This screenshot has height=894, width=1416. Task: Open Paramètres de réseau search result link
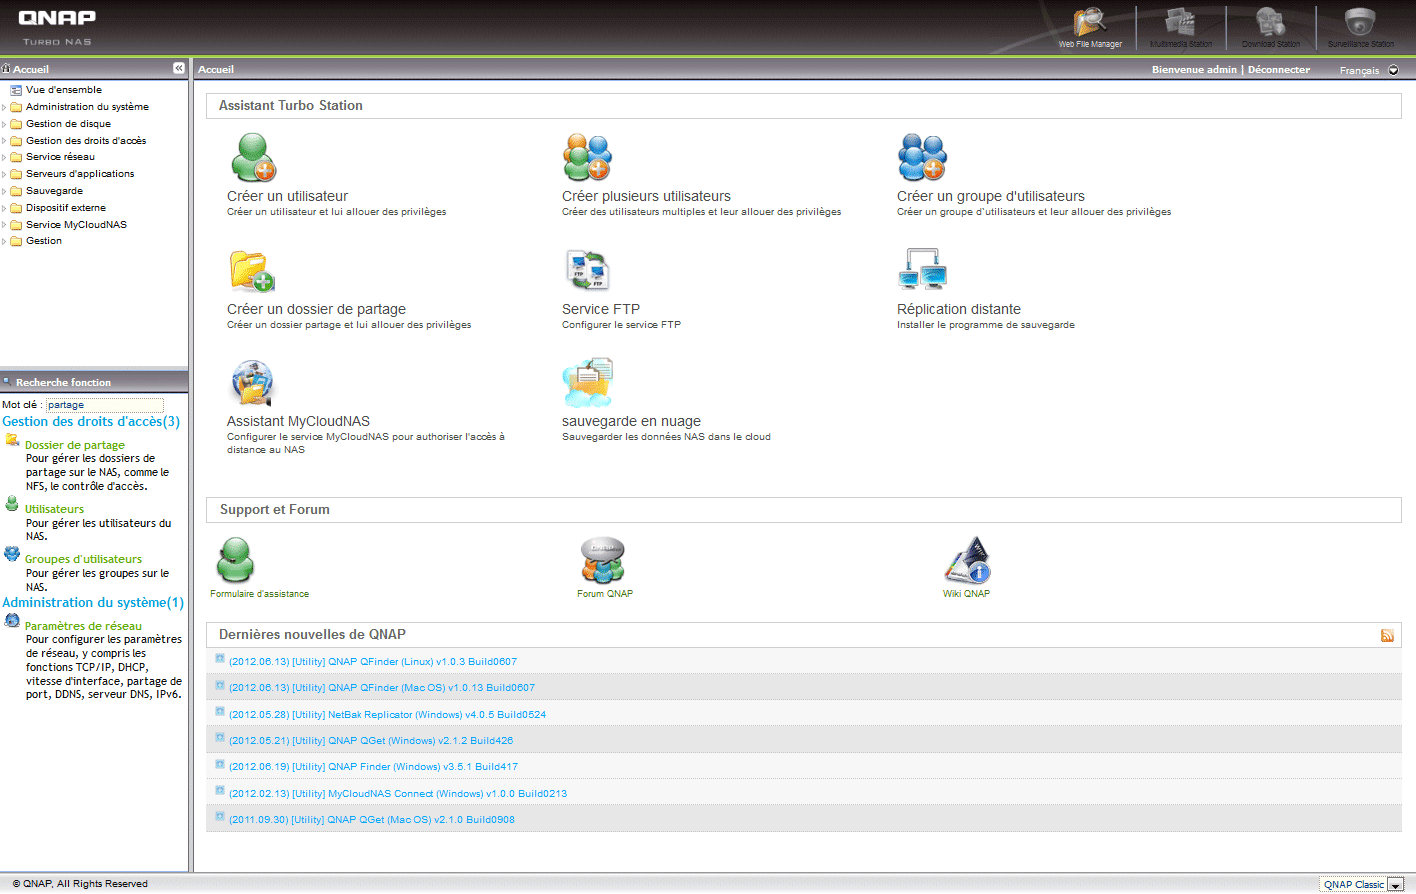[83, 626]
